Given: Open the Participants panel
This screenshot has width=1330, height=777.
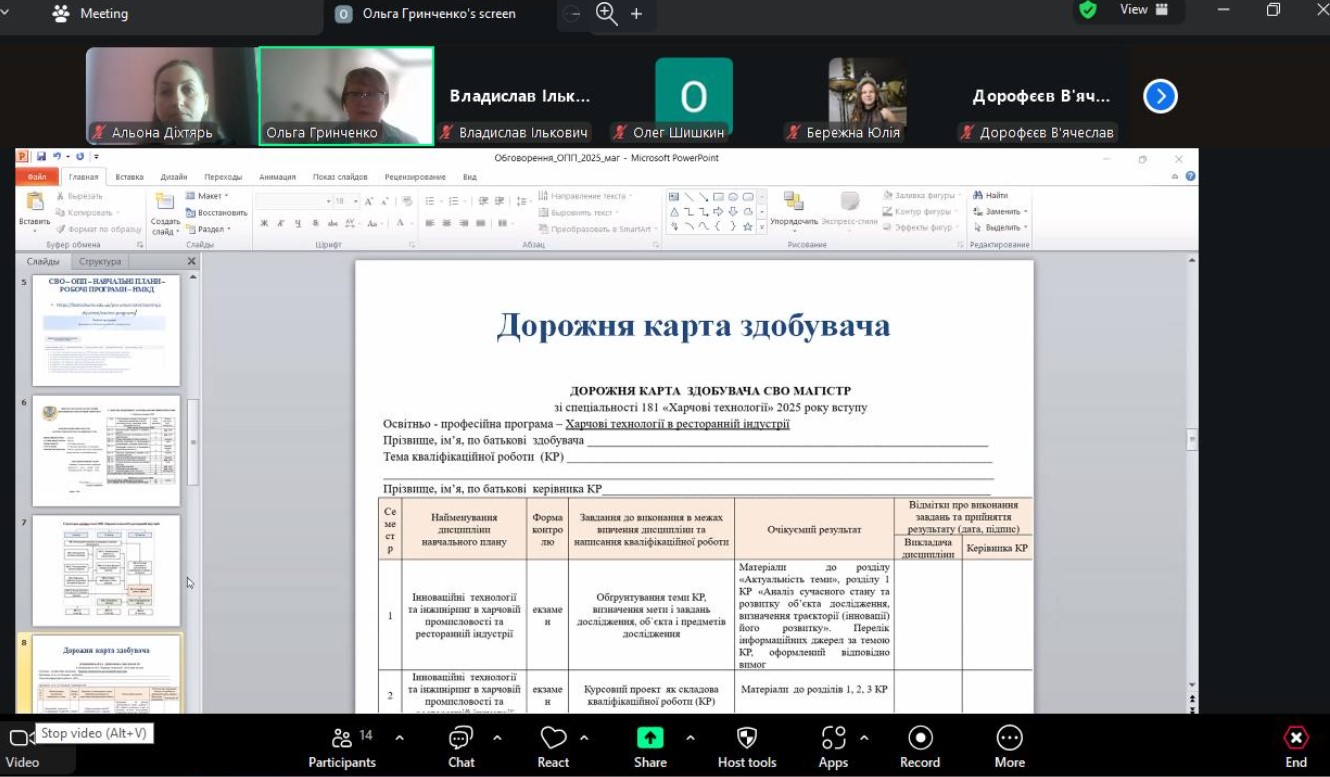Looking at the screenshot, I should pos(342,747).
